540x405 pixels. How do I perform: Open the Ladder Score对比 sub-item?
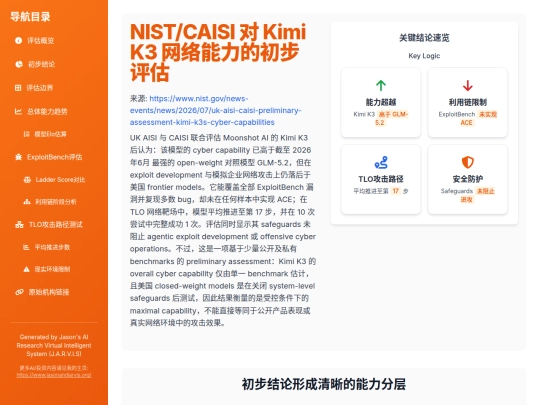pos(60,180)
